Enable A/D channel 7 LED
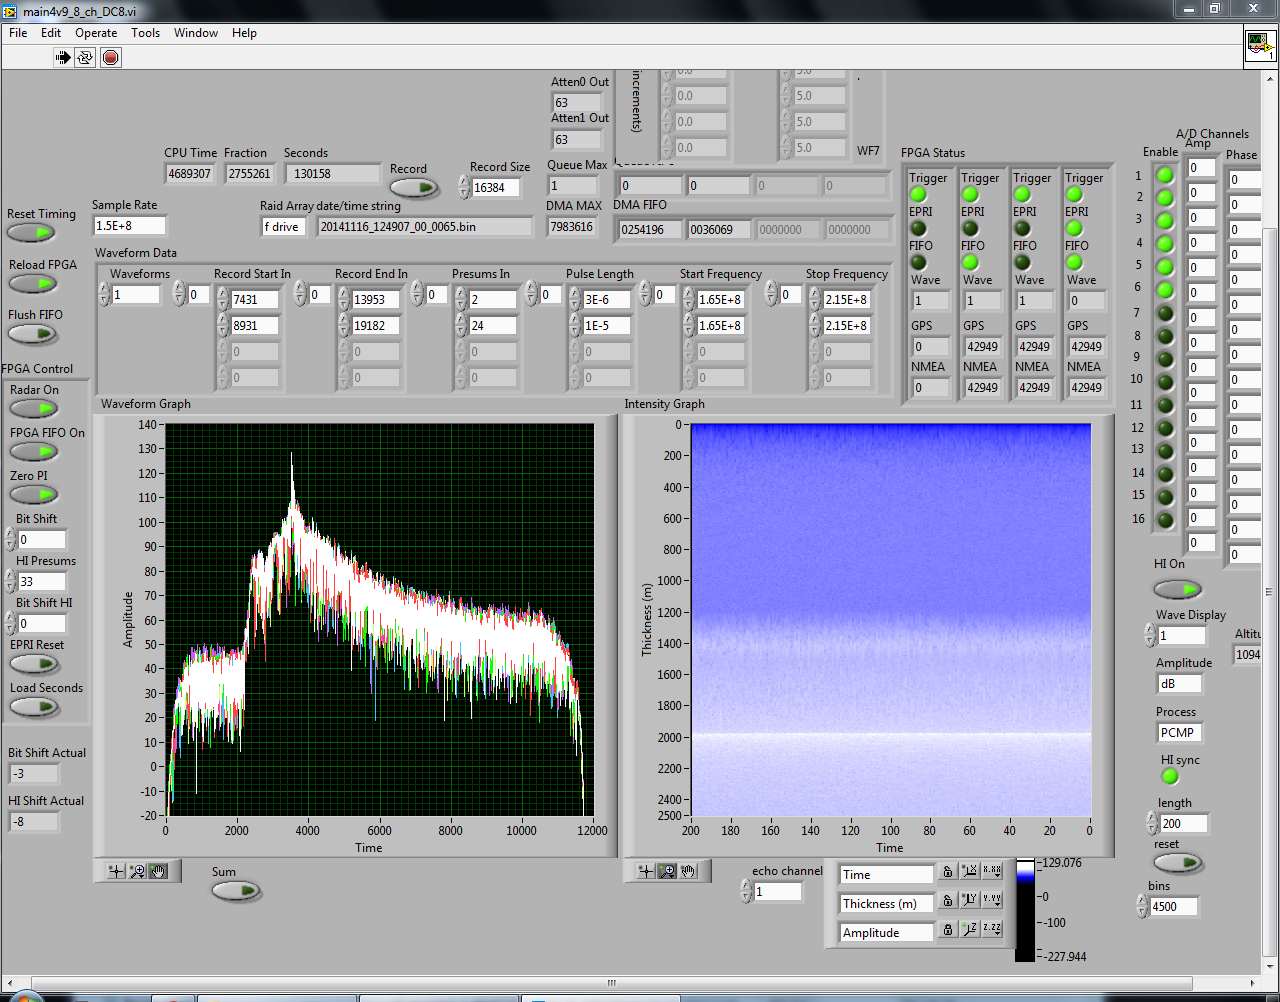The width and height of the screenshot is (1280, 1002). (1165, 313)
